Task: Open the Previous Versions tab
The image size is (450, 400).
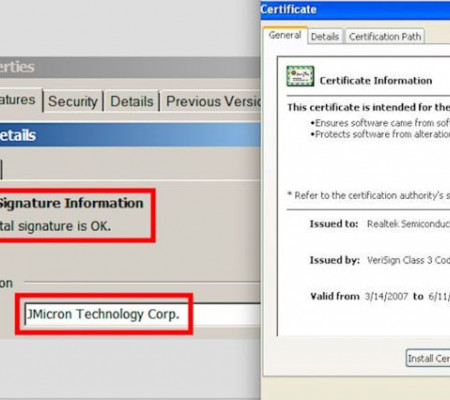Action: (x=211, y=101)
